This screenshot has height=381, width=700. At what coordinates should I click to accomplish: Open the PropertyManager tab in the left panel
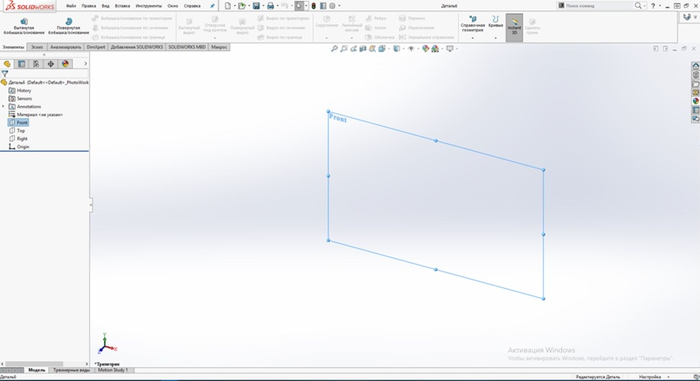[21, 64]
